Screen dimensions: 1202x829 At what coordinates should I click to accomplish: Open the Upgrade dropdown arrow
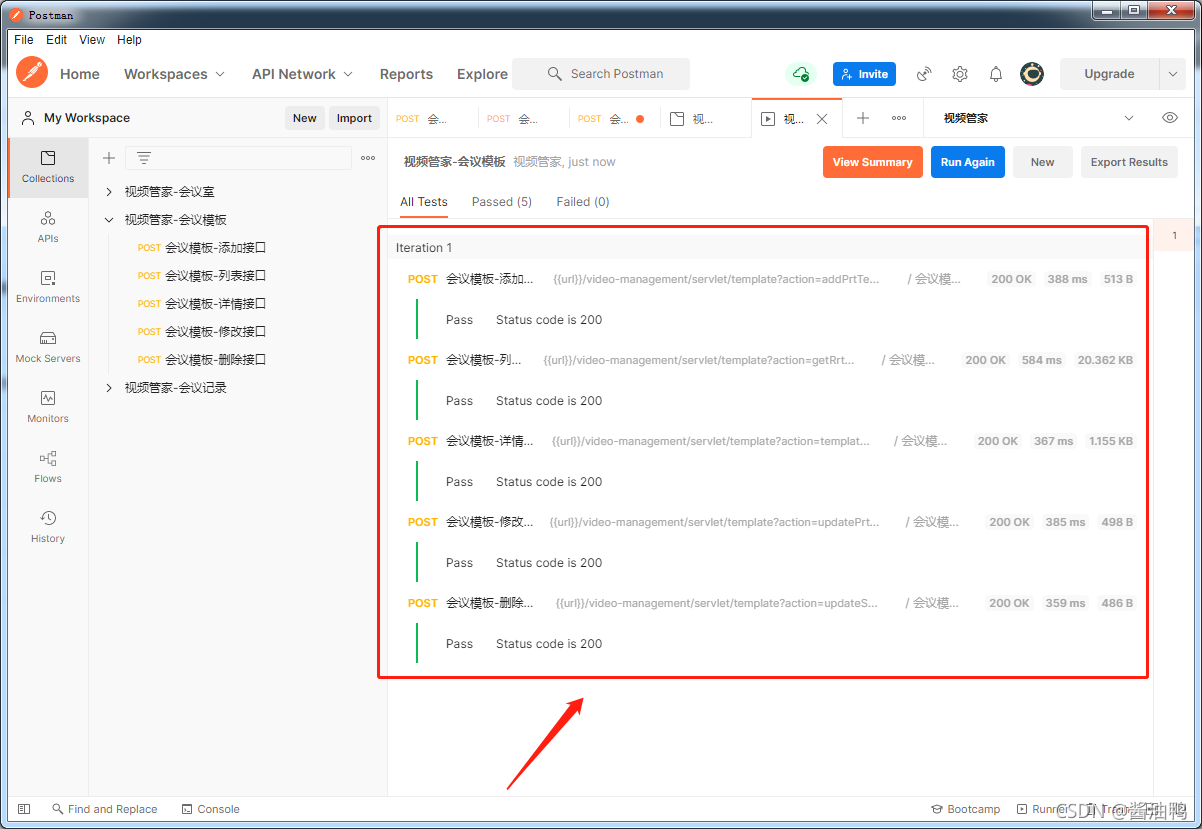point(1172,74)
